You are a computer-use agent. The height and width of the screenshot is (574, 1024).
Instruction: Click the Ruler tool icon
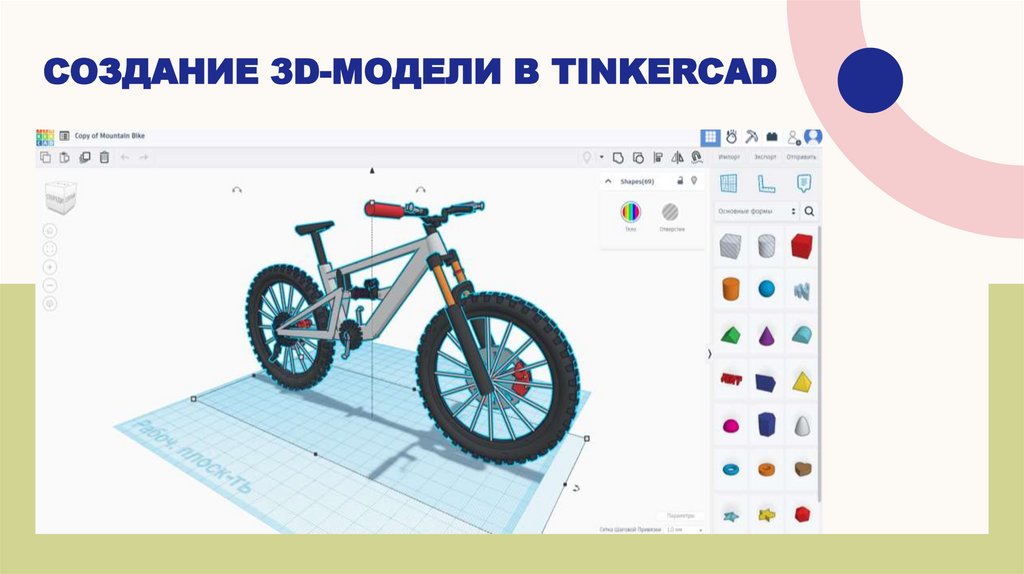point(765,183)
